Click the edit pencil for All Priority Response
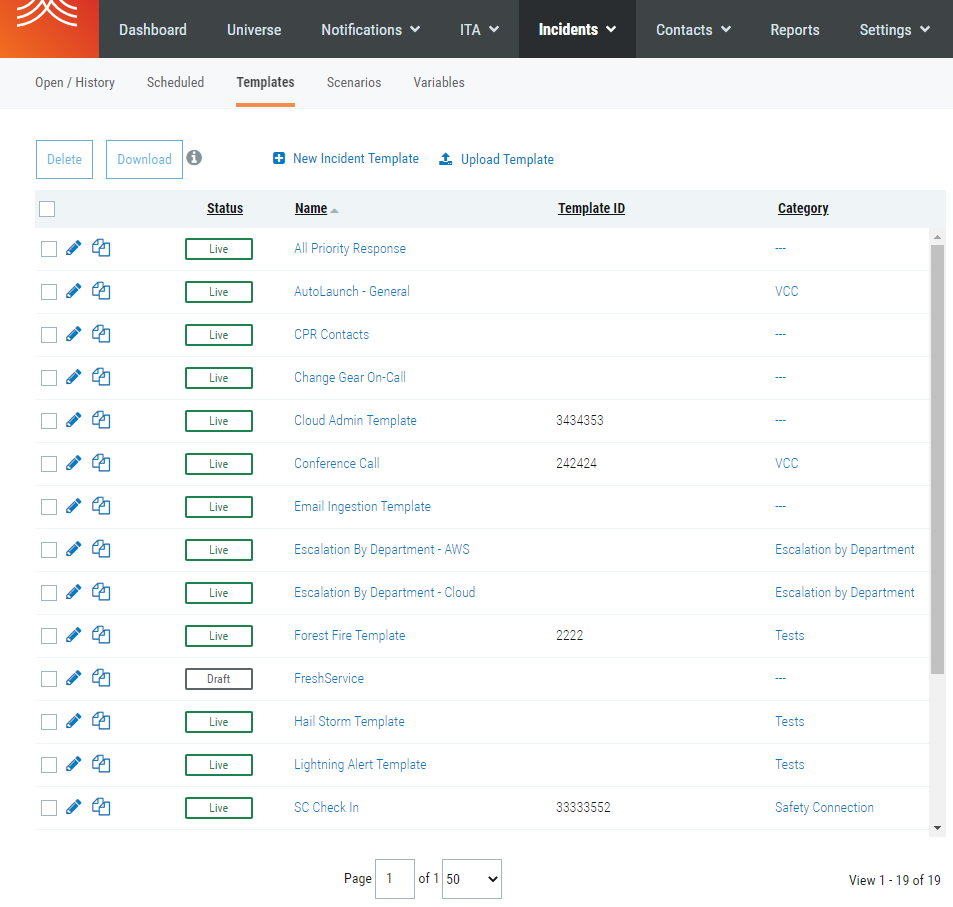The height and width of the screenshot is (907, 953). click(x=73, y=248)
